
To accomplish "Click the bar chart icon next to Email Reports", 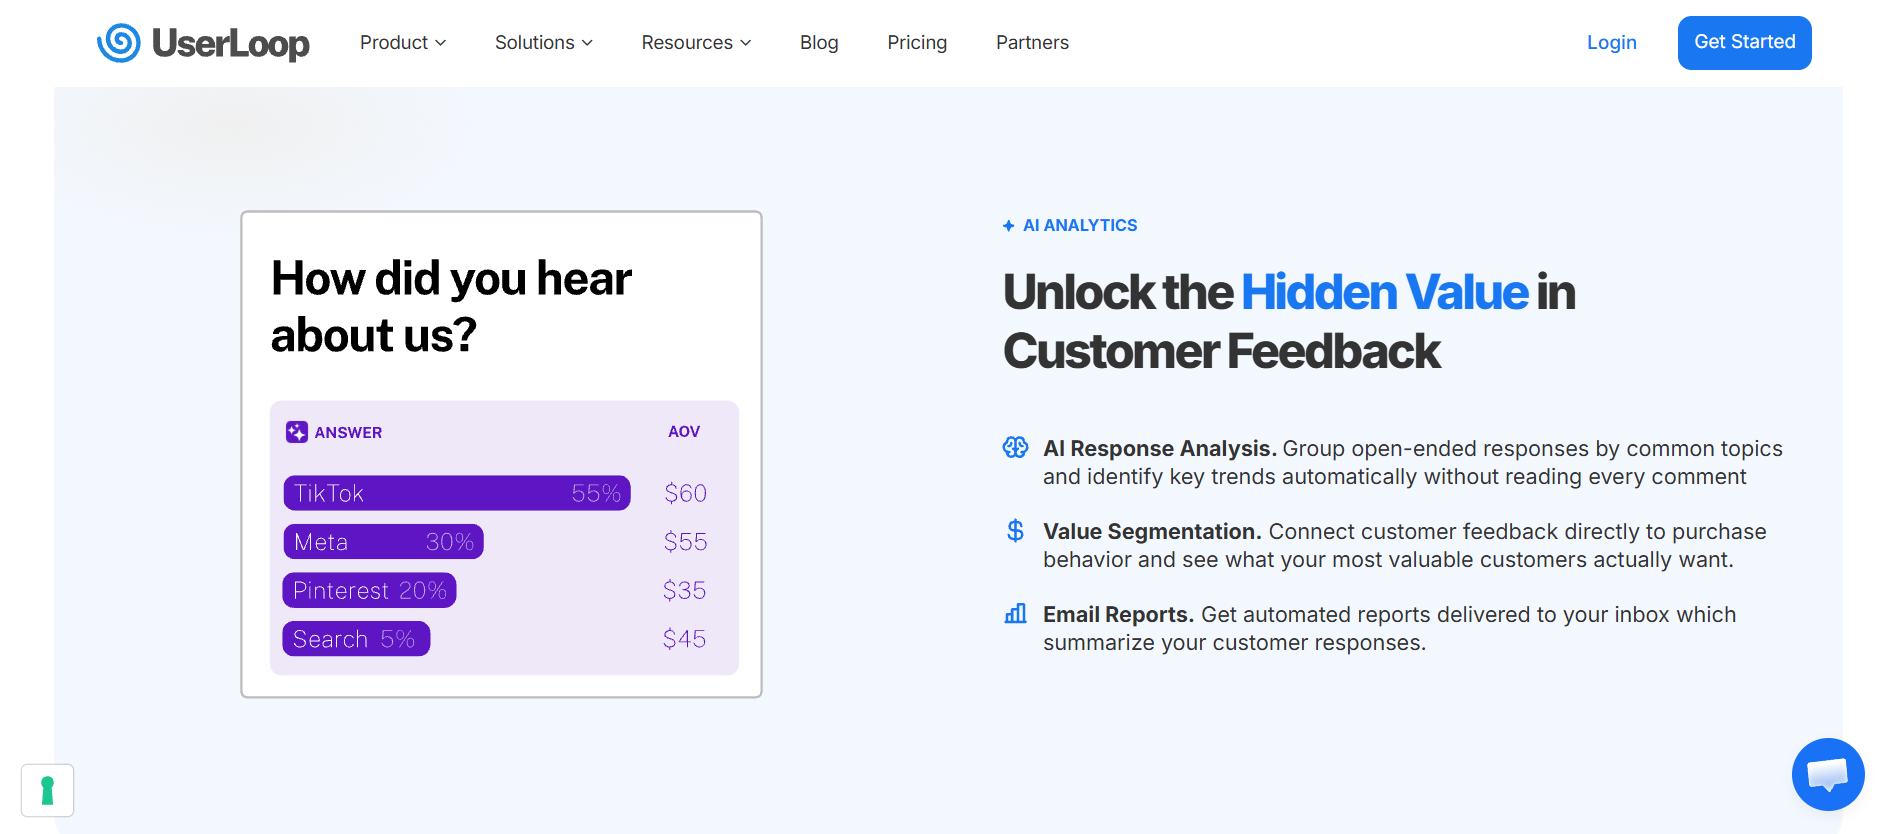I will 1015,613.
